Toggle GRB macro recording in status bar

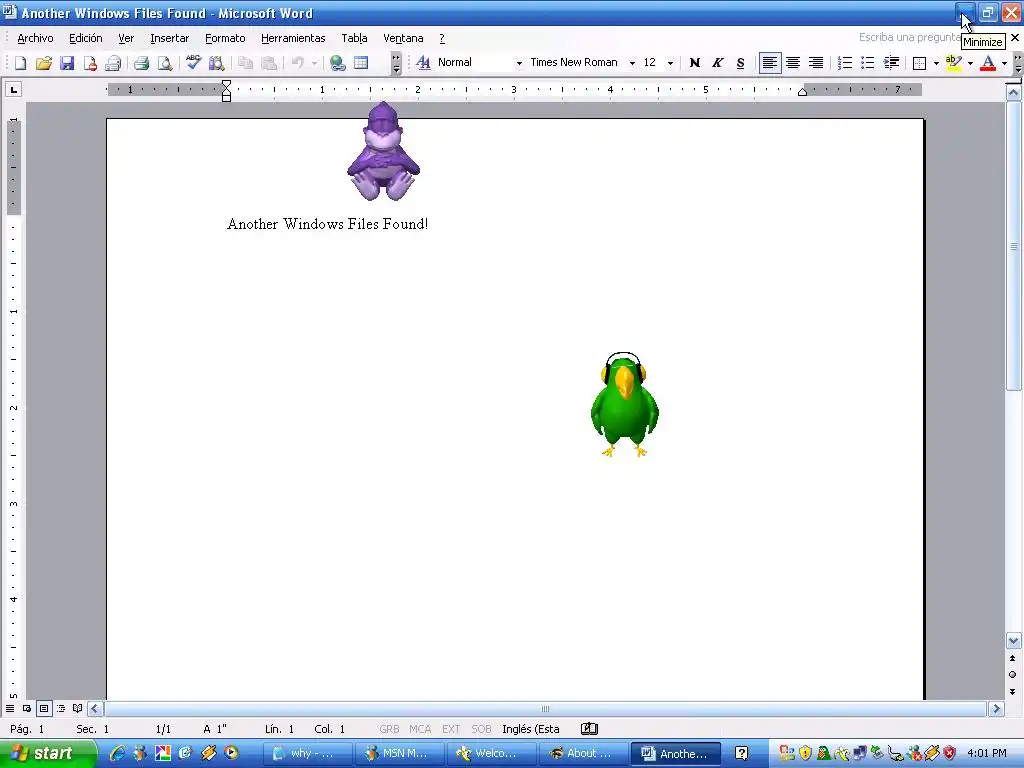[389, 729]
